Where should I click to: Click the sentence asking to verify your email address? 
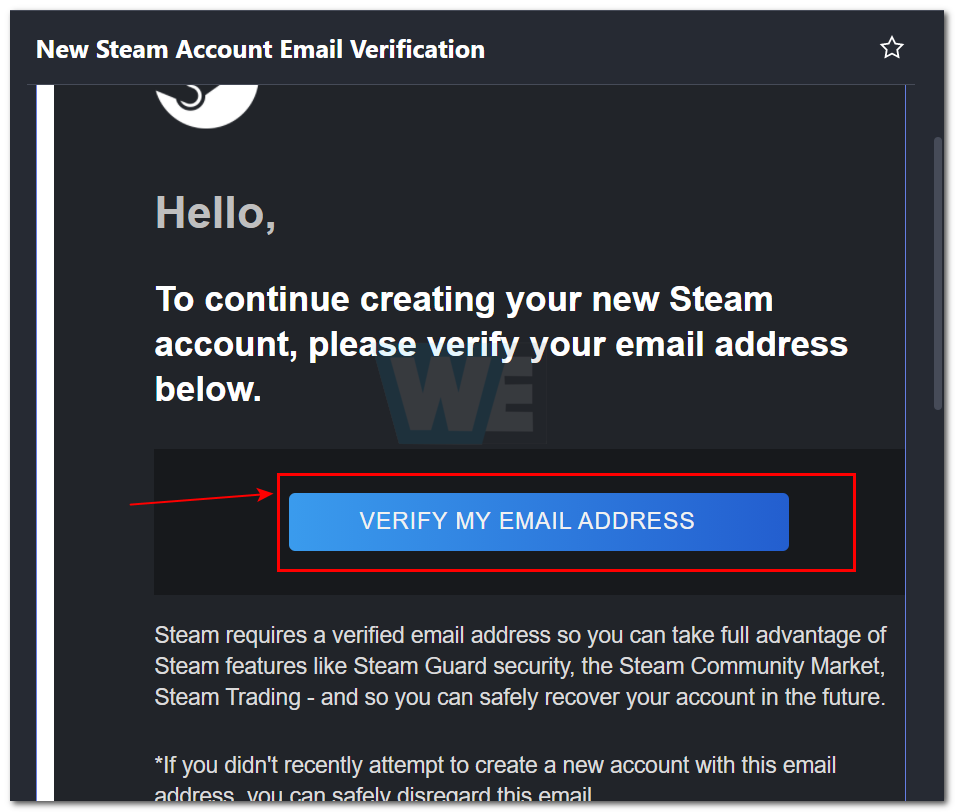(x=500, y=343)
